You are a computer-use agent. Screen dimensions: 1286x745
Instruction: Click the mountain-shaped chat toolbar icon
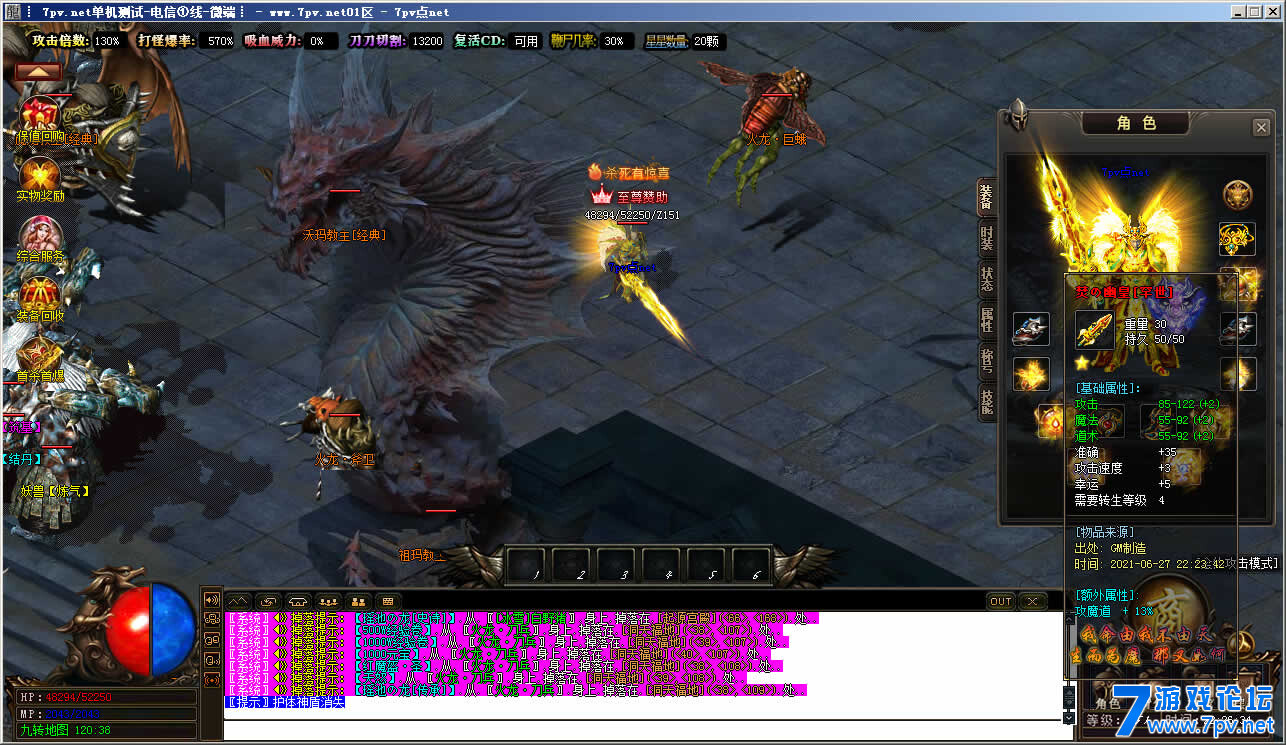pos(238,601)
